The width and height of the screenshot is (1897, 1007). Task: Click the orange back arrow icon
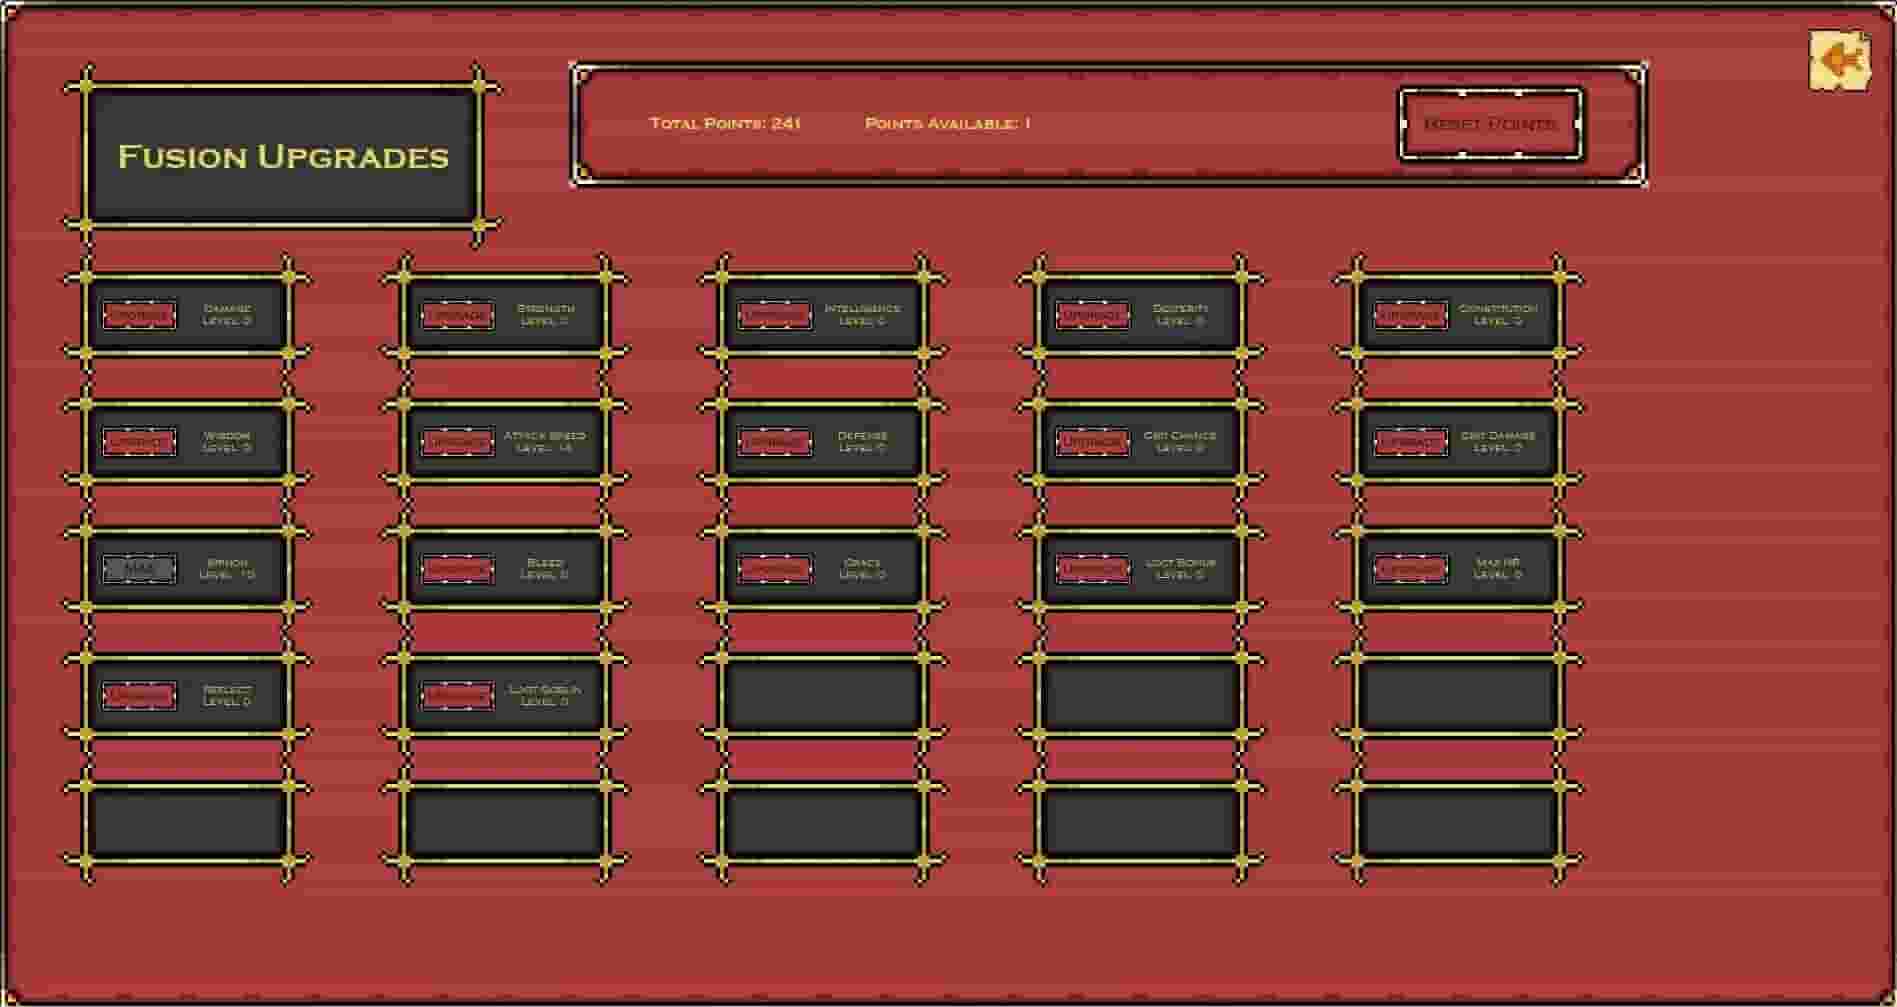1840,62
